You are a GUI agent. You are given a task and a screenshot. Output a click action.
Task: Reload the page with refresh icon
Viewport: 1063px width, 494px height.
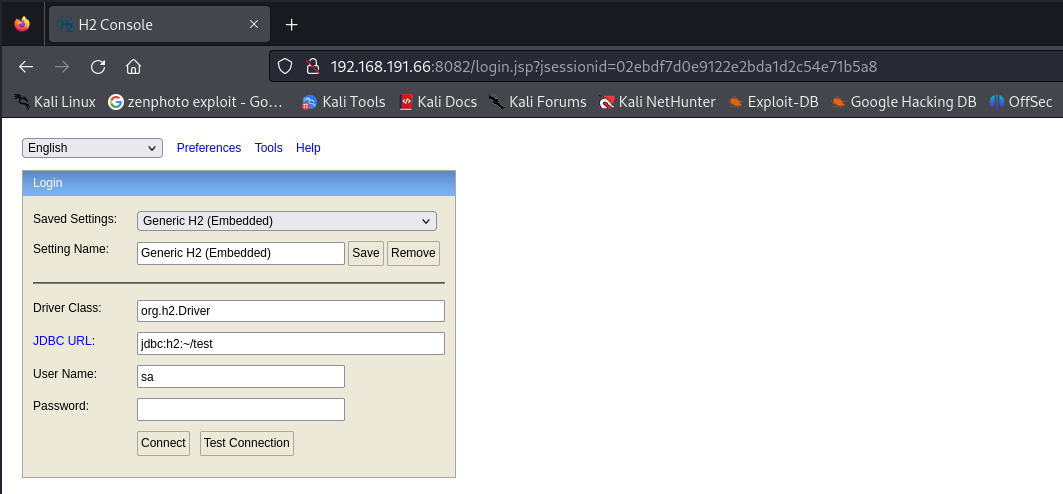click(98, 67)
